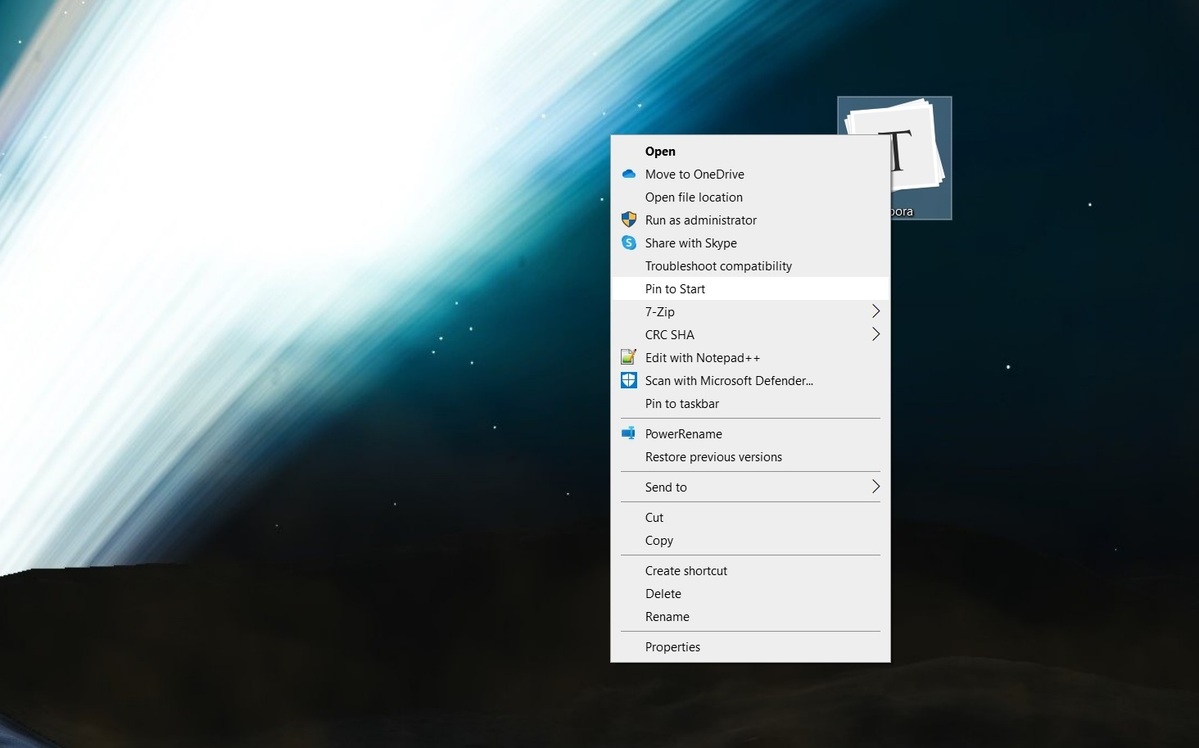The image size is (1199, 748).
Task: Open Properties for the shortcut
Action: [x=672, y=647]
